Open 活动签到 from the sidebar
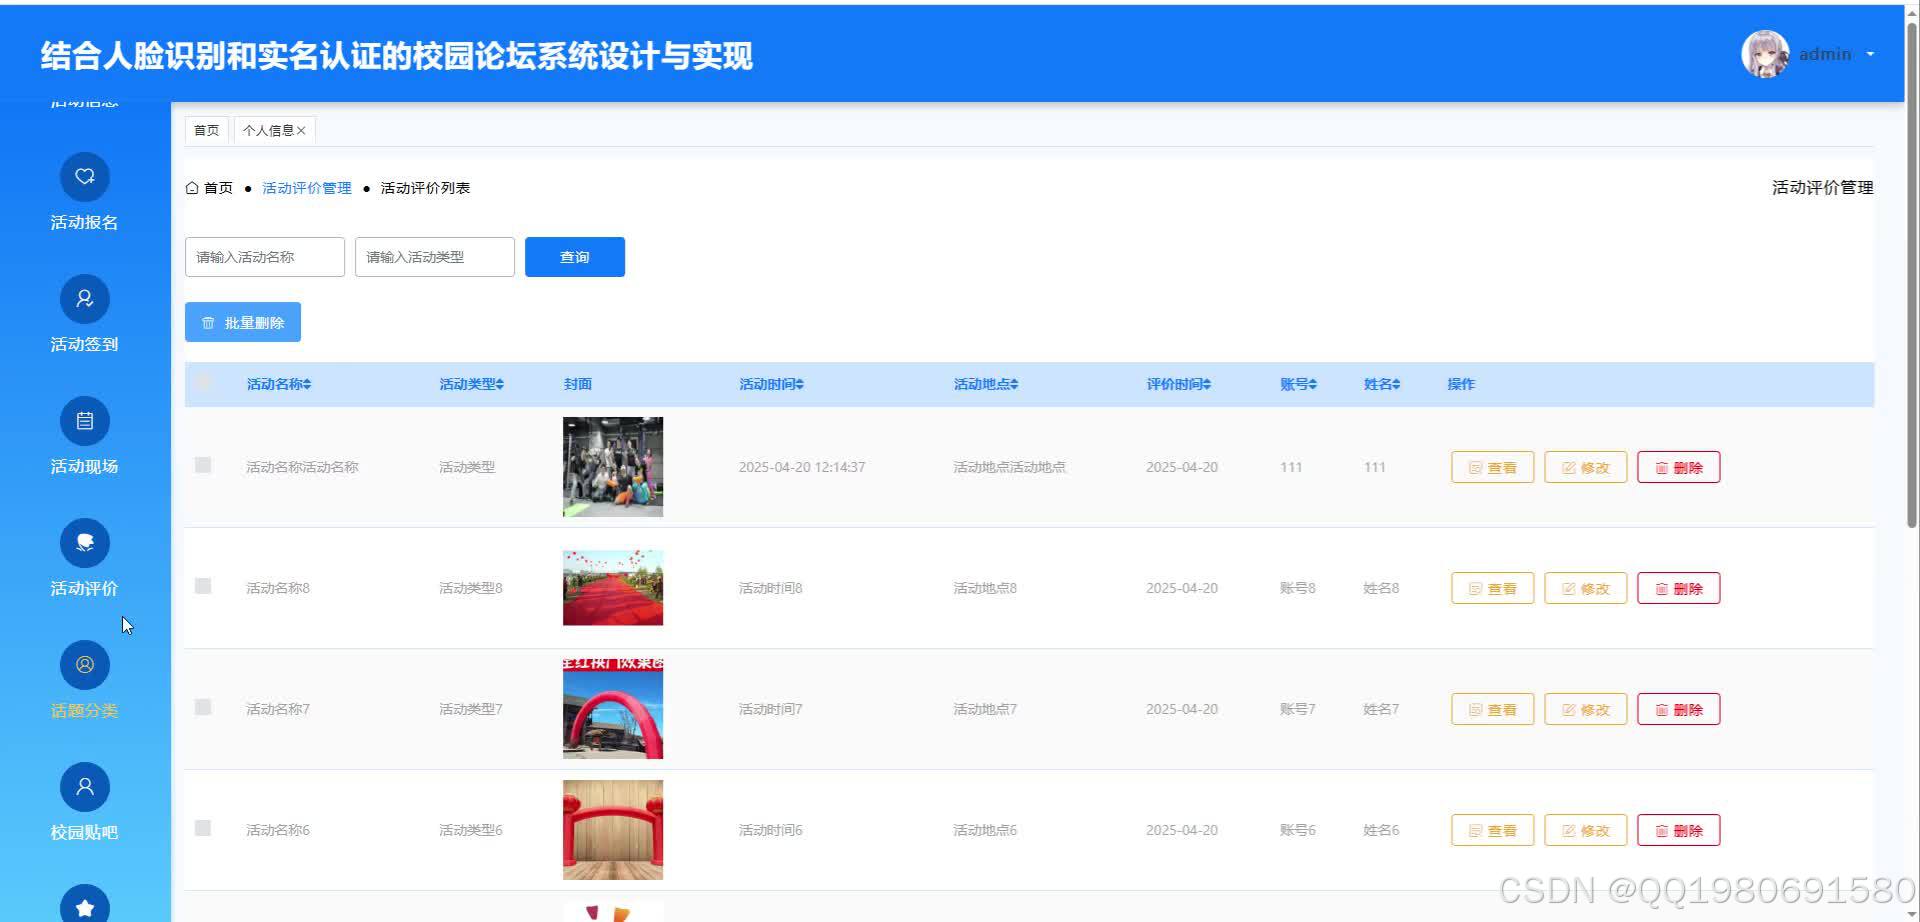 84,298
